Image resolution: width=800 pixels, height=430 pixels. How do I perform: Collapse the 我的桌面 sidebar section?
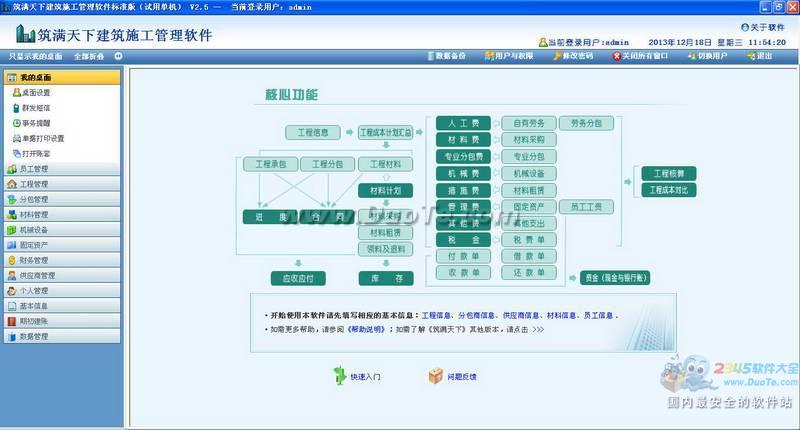(62, 77)
